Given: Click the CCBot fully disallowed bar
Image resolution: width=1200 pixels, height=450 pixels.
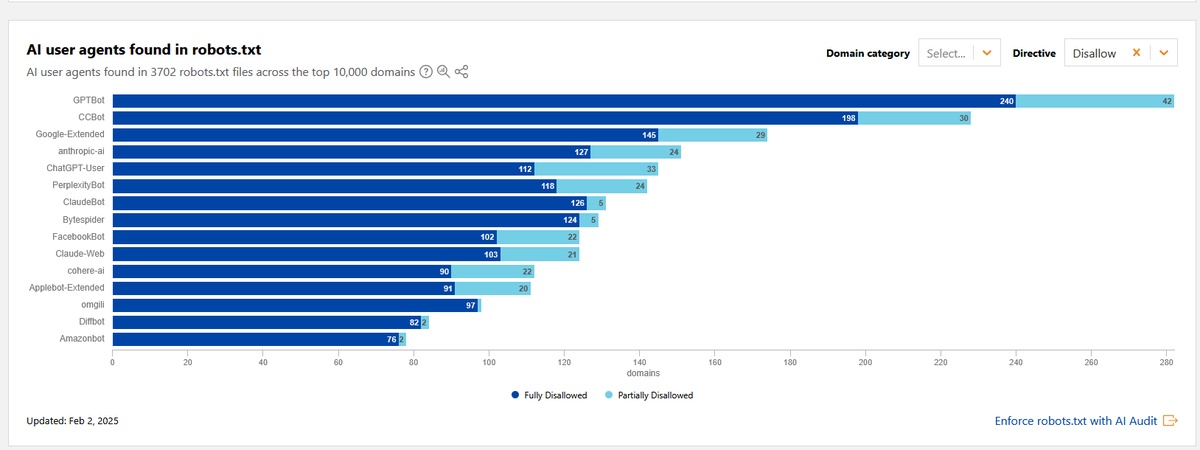Looking at the screenshot, I should point(485,118).
